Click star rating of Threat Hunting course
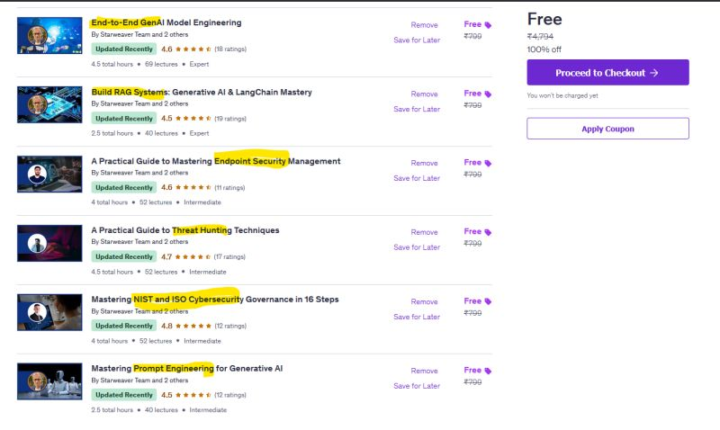This screenshot has height=430, width=720. pyautogui.click(x=193, y=257)
